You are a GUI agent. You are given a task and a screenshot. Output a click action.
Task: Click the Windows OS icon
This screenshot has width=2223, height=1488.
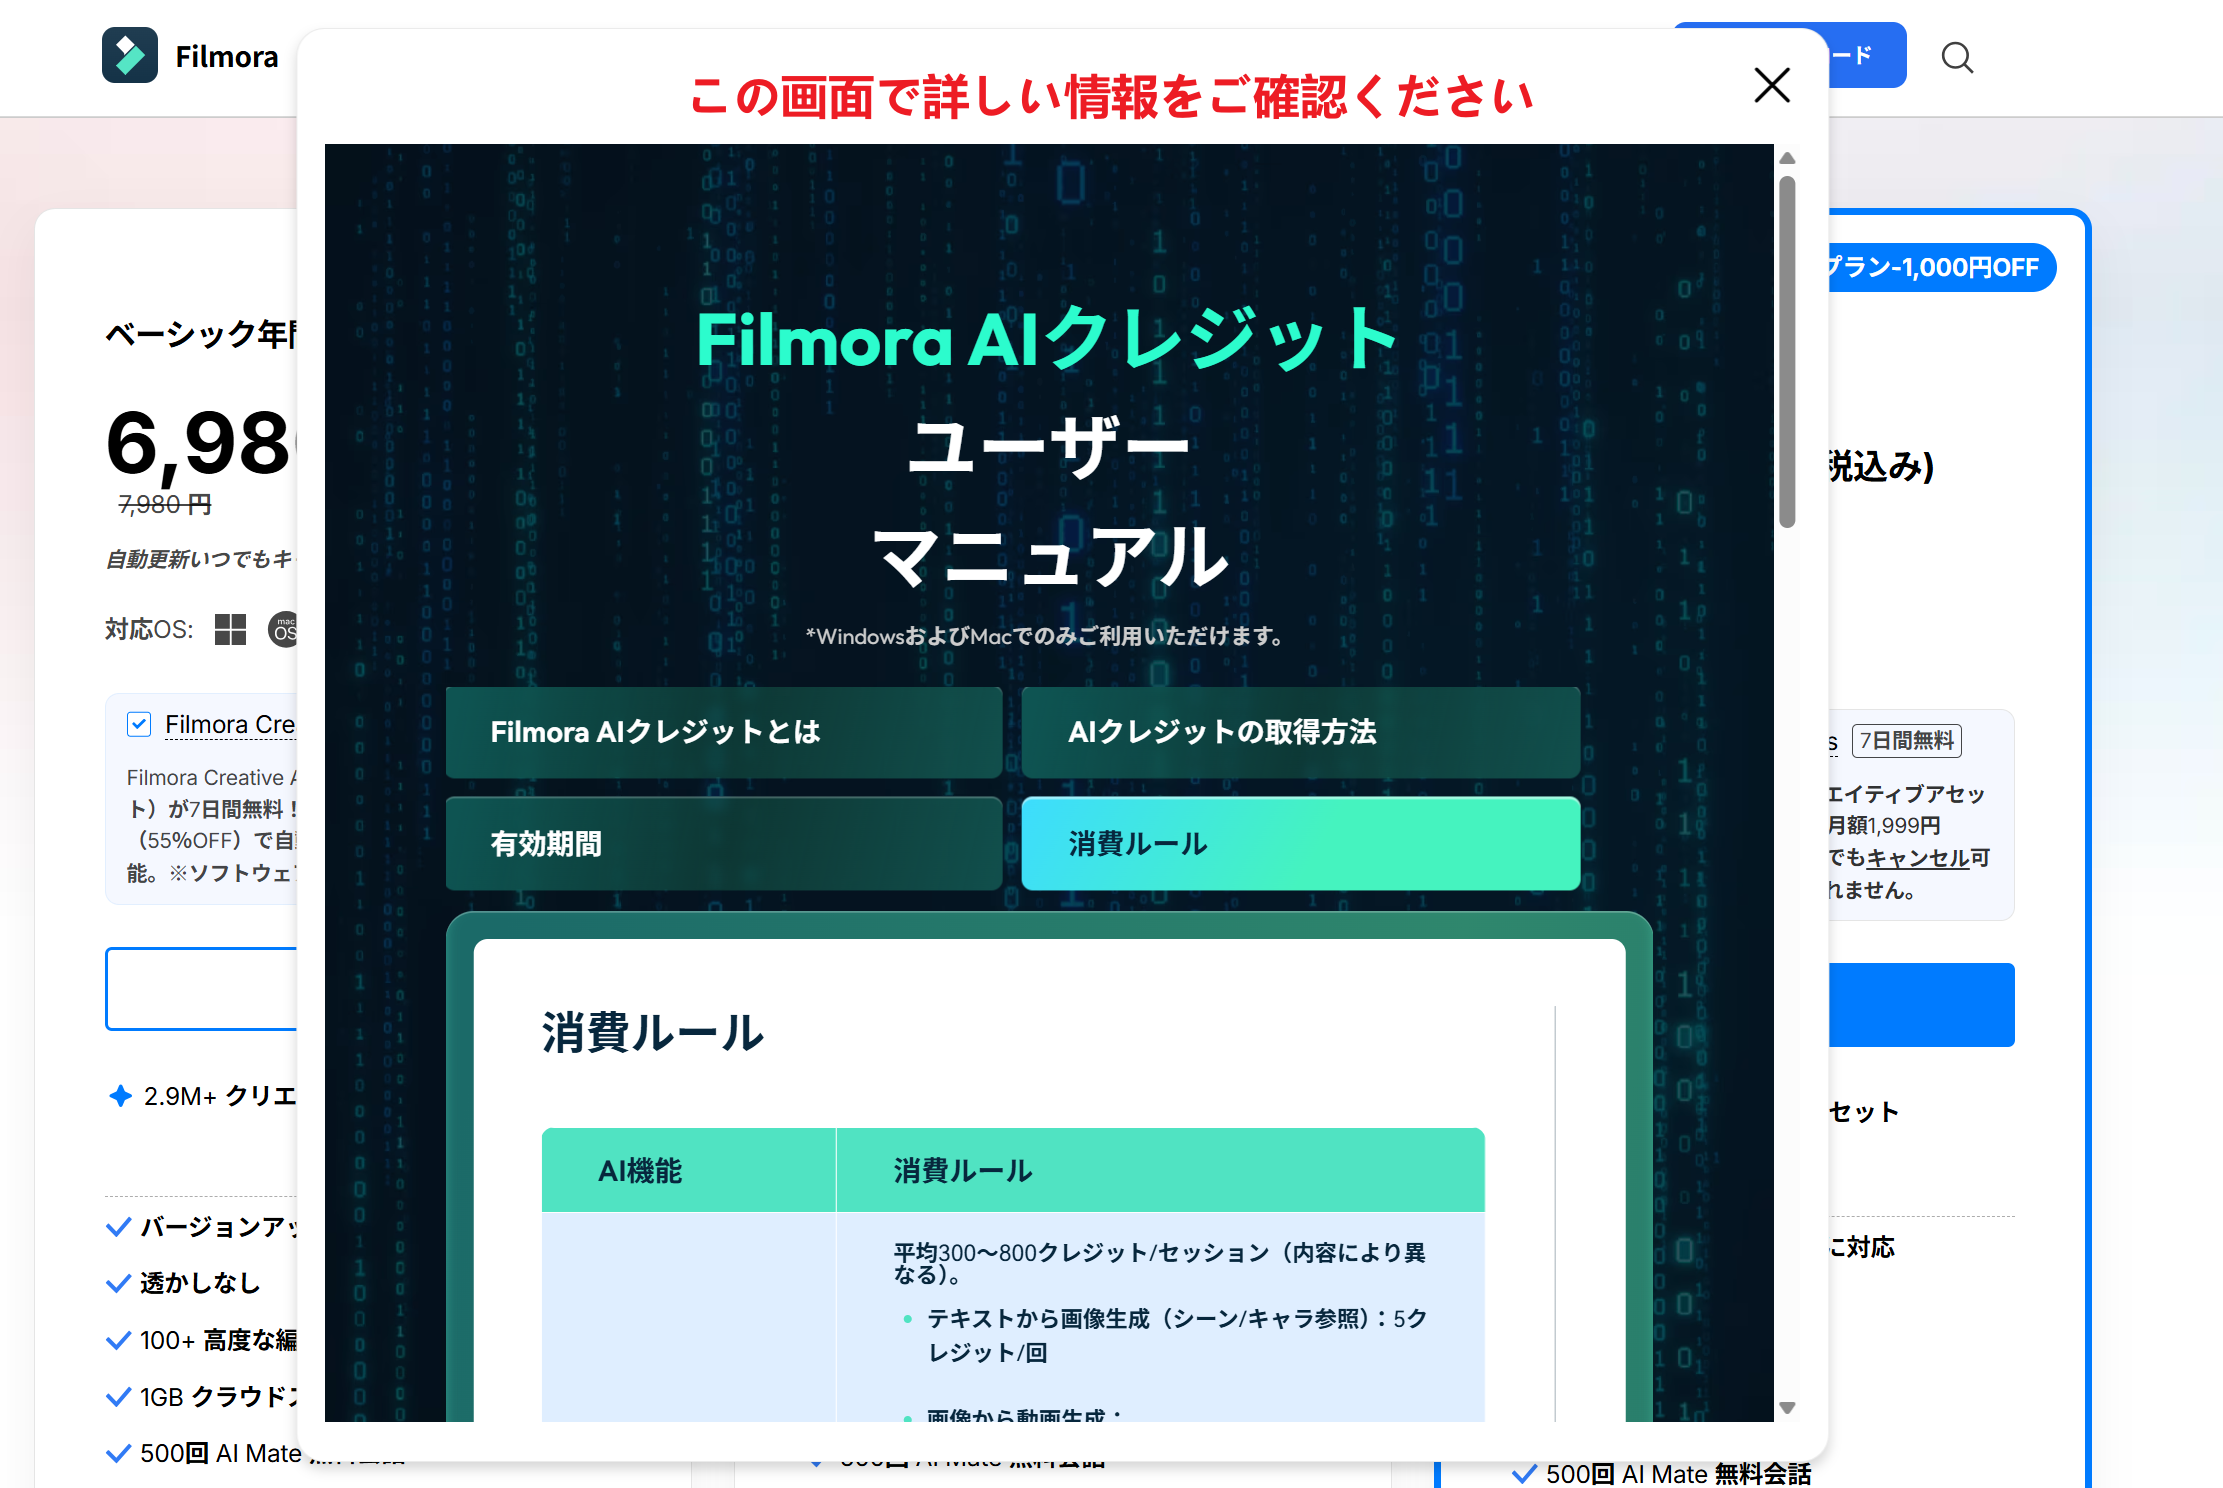point(230,629)
